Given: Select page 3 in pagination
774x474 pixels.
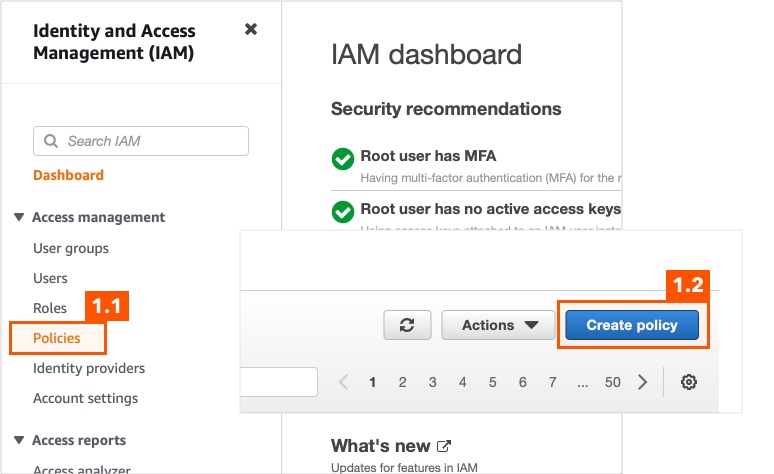Looking at the screenshot, I should (432, 382).
